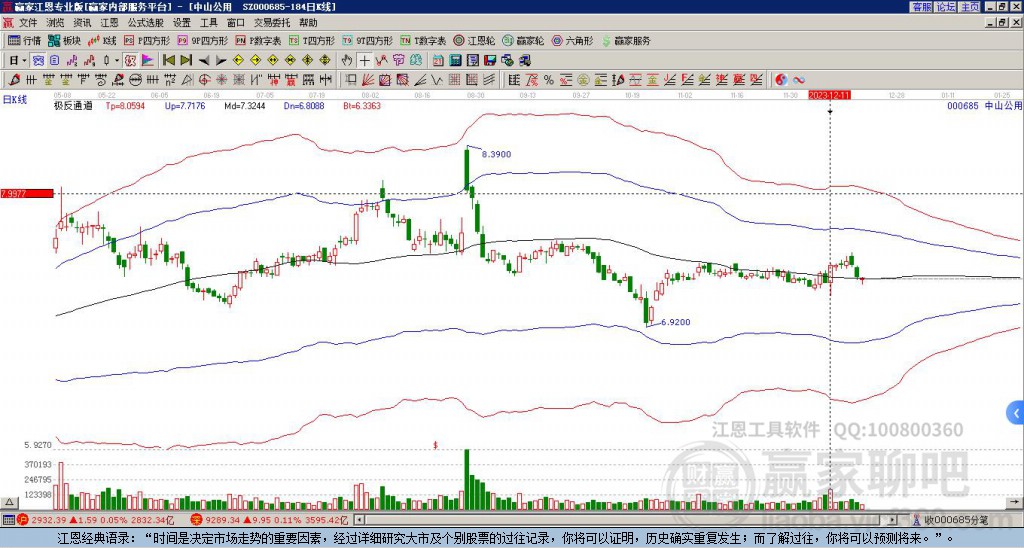Click the 主页 link
Image resolution: width=1024 pixels, height=548 pixels.
969,7
